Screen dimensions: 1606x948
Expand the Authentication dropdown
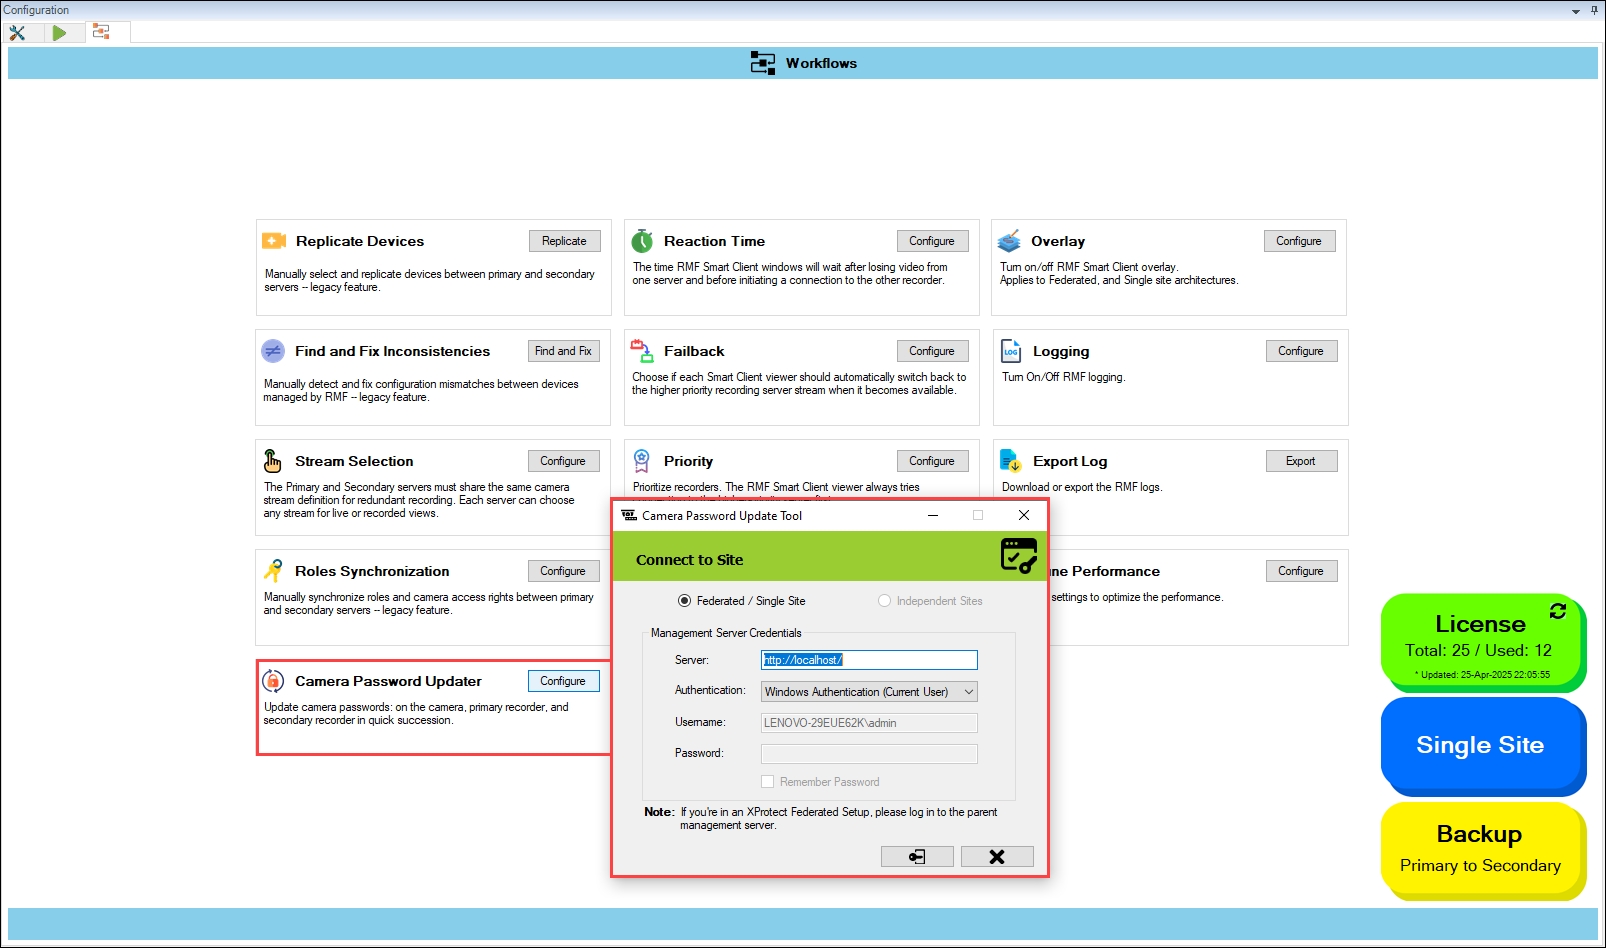(968, 692)
